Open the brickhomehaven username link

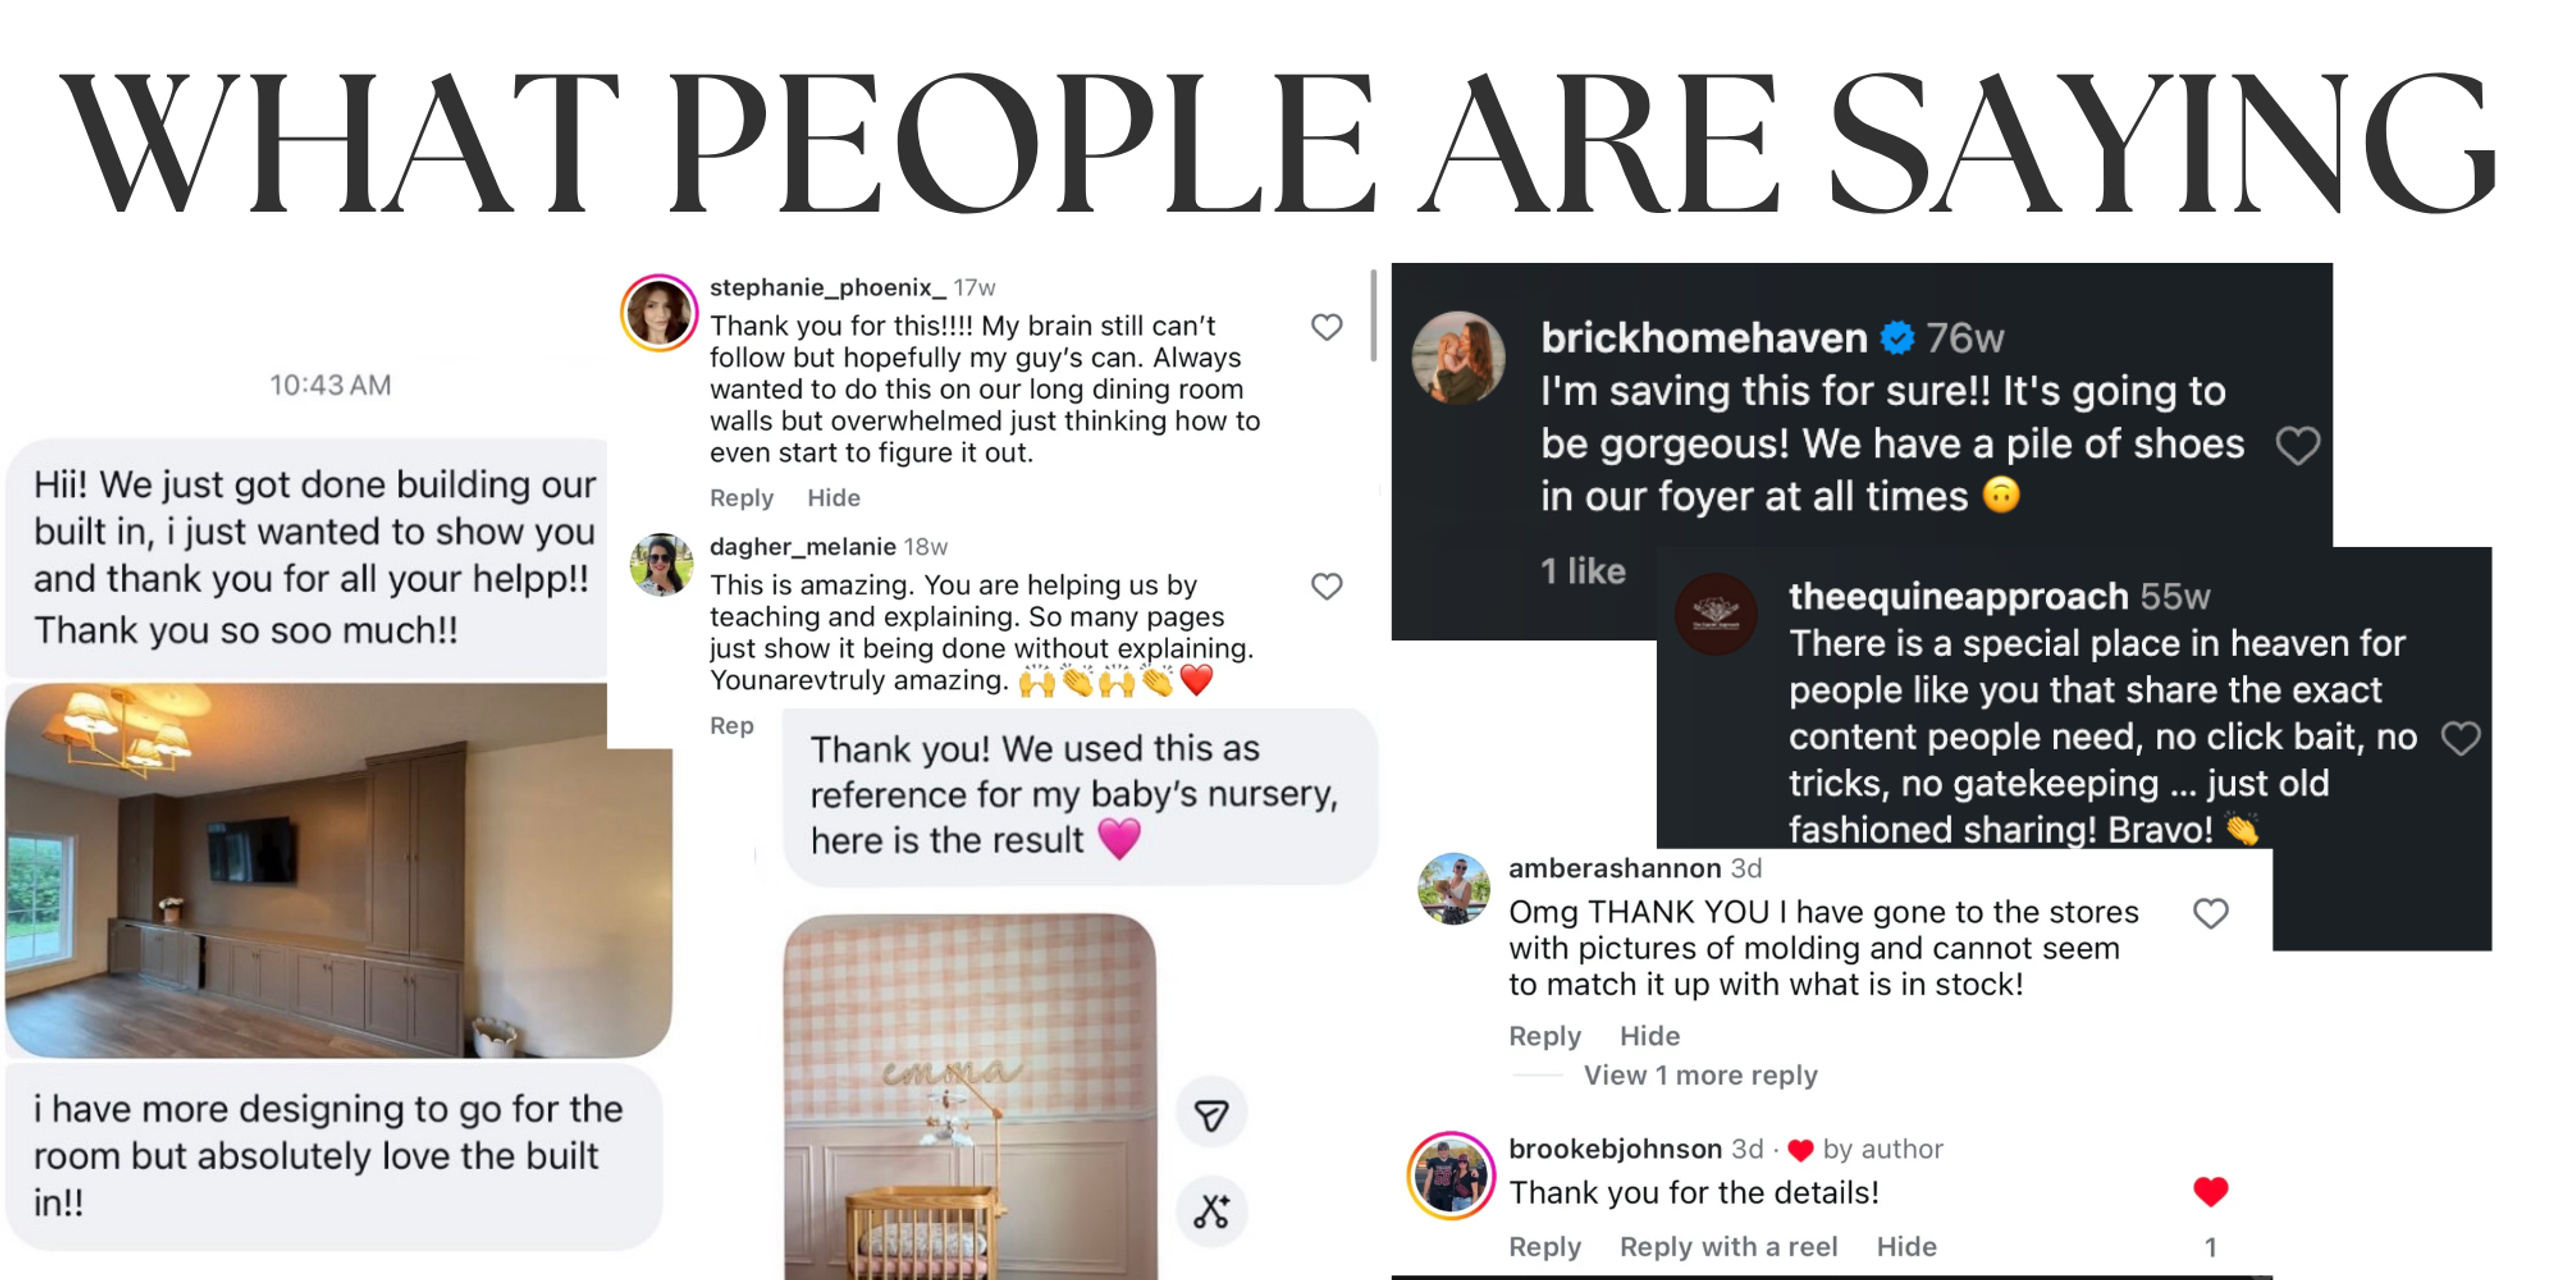tap(1703, 338)
